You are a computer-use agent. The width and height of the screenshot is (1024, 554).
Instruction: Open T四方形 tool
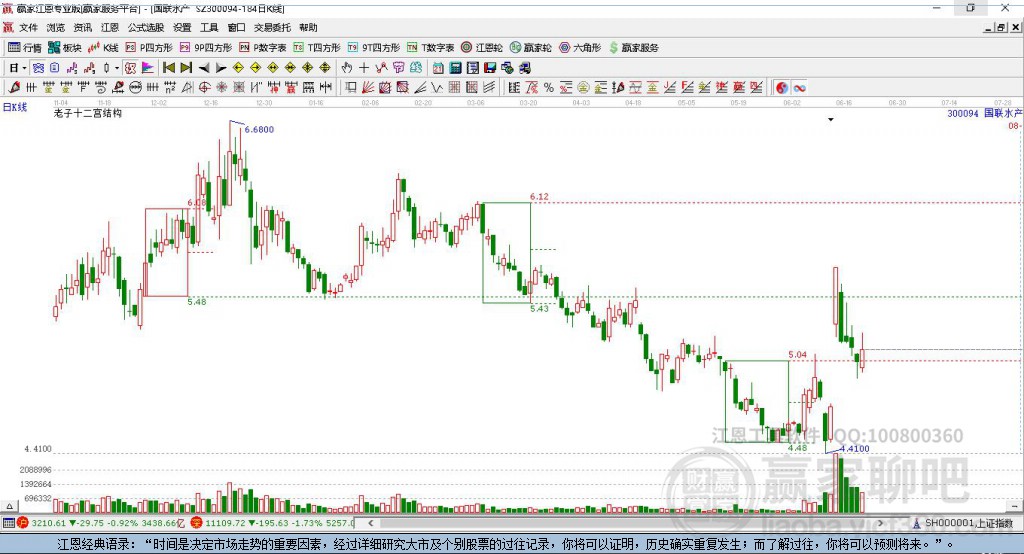tap(317, 48)
